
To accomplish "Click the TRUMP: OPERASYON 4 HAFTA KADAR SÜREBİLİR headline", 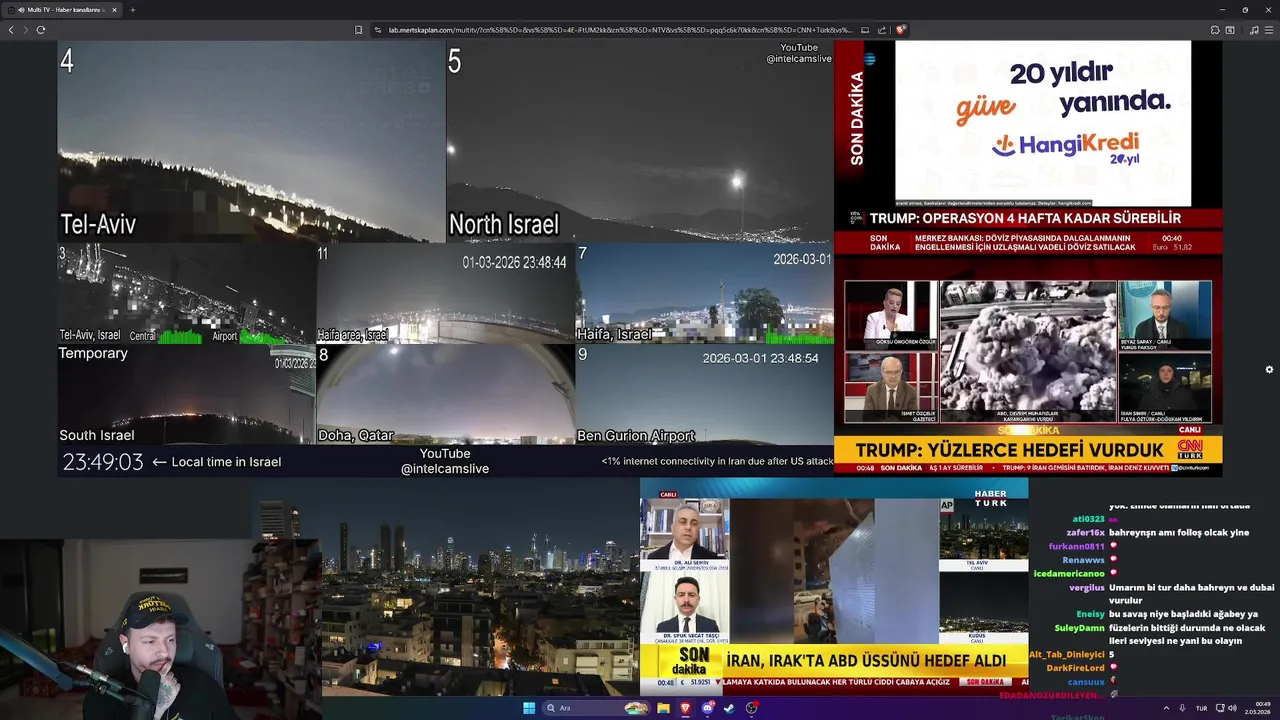I will pyautogui.click(x=1025, y=218).
